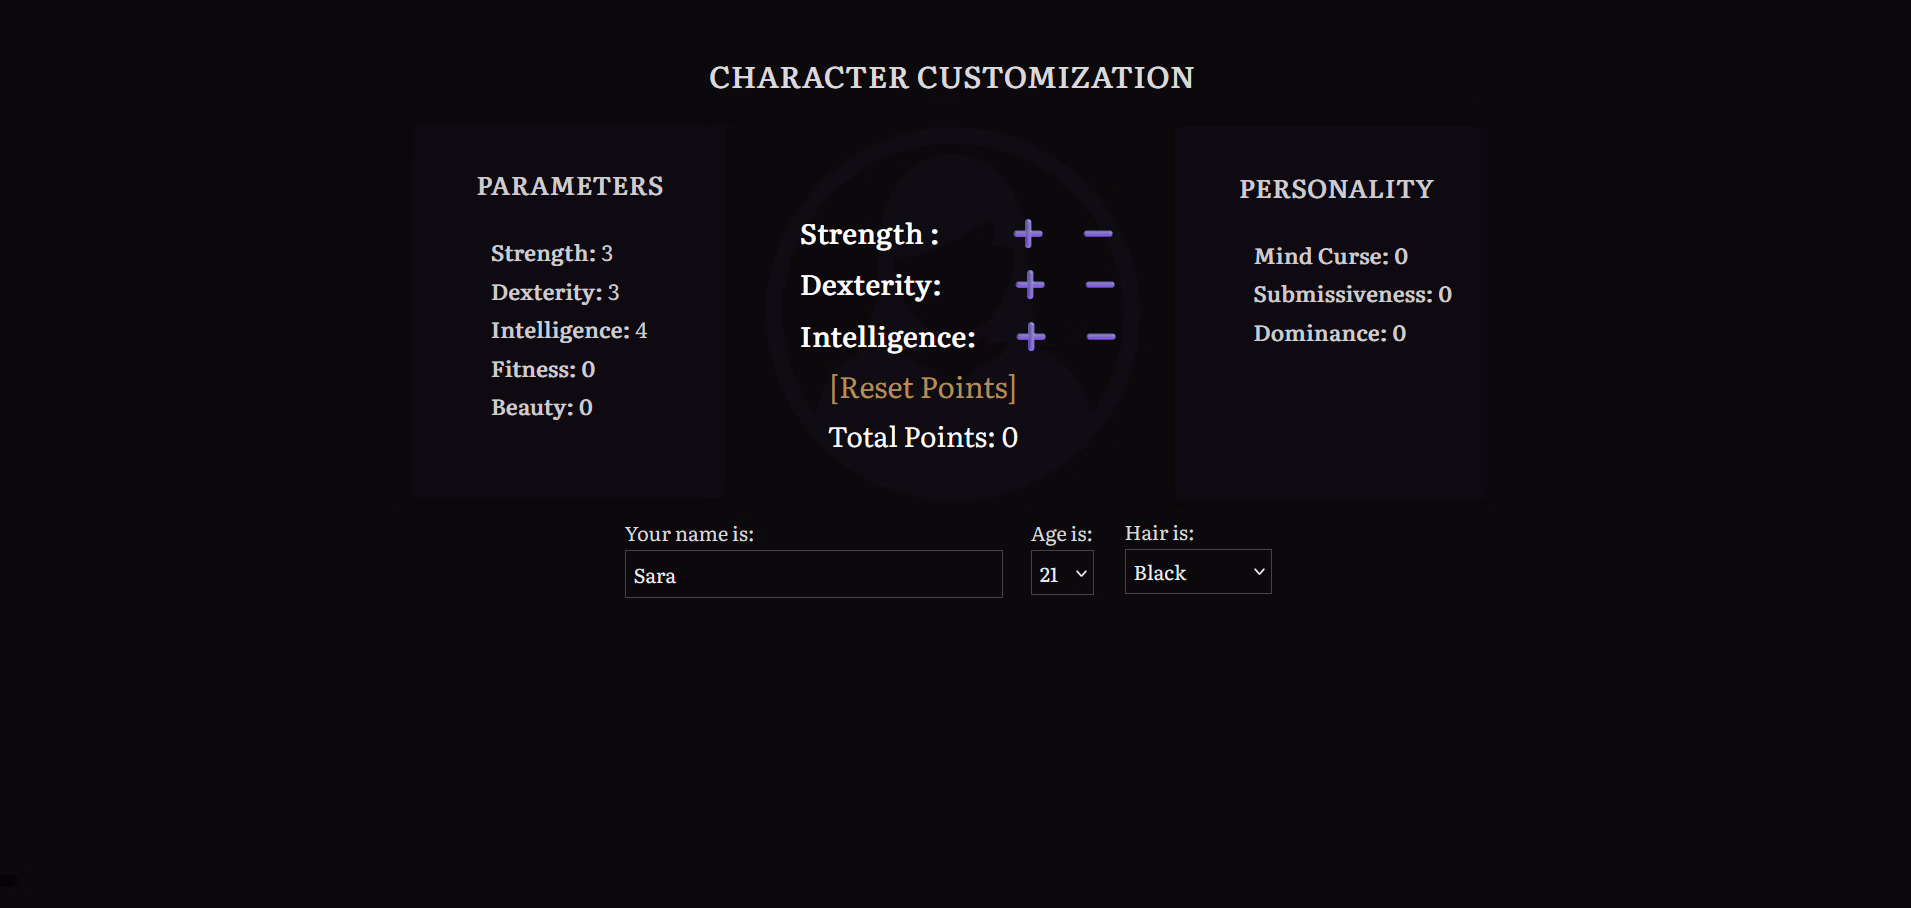
Task: Click the minus icon for Strength
Action: click(1098, 234)
